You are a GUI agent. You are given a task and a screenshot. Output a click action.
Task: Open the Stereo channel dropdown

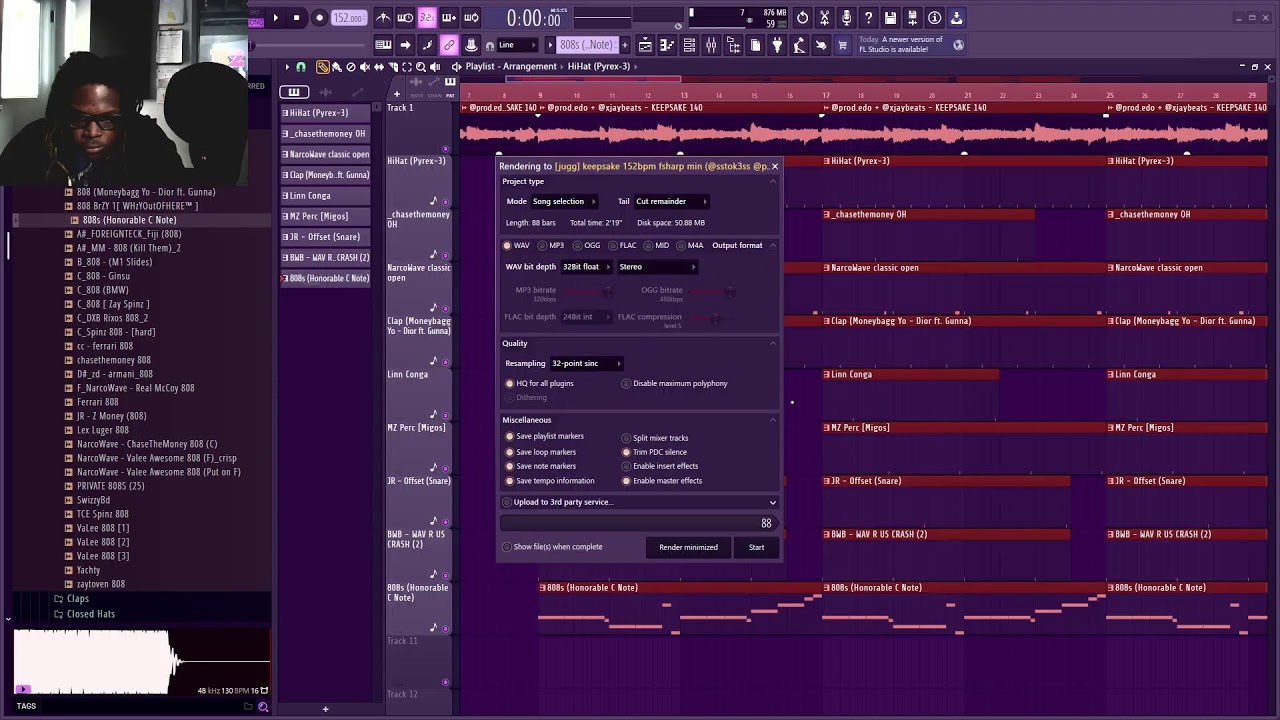tap(657, 267)
